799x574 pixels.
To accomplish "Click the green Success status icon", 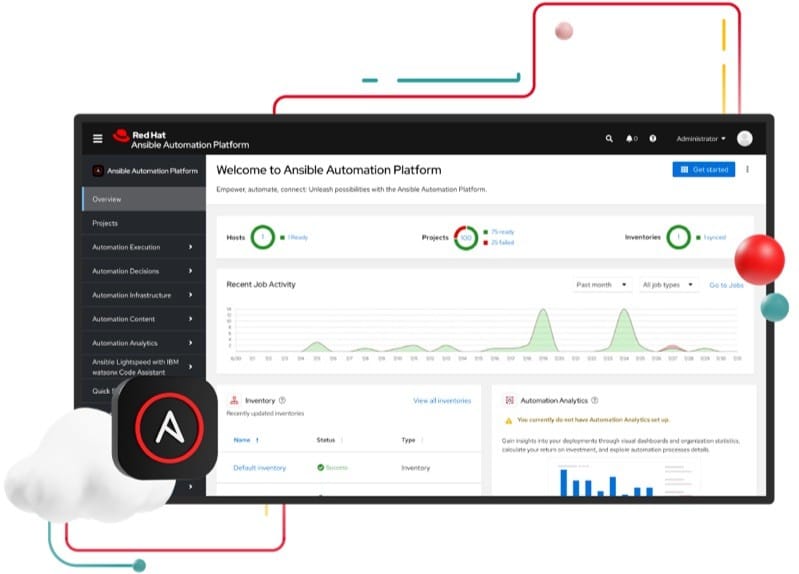I will [321, 467].
